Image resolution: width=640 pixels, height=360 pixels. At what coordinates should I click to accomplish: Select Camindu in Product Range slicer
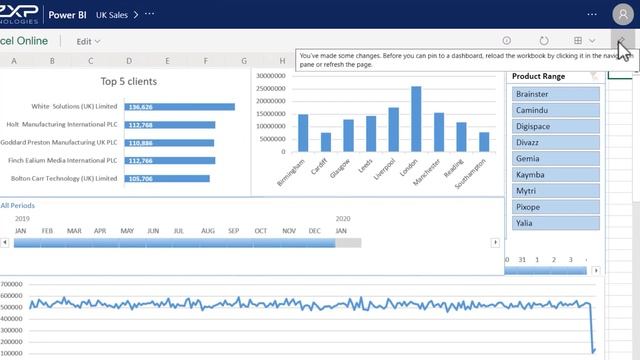click(x=556, y=110)
